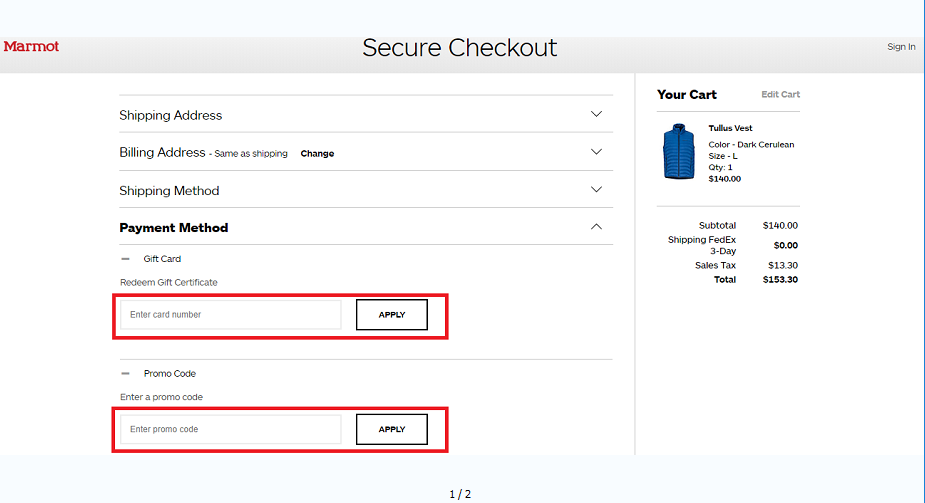Focus the Enter promo code field
The image size is (925, 503).
[x=231, y=429]
